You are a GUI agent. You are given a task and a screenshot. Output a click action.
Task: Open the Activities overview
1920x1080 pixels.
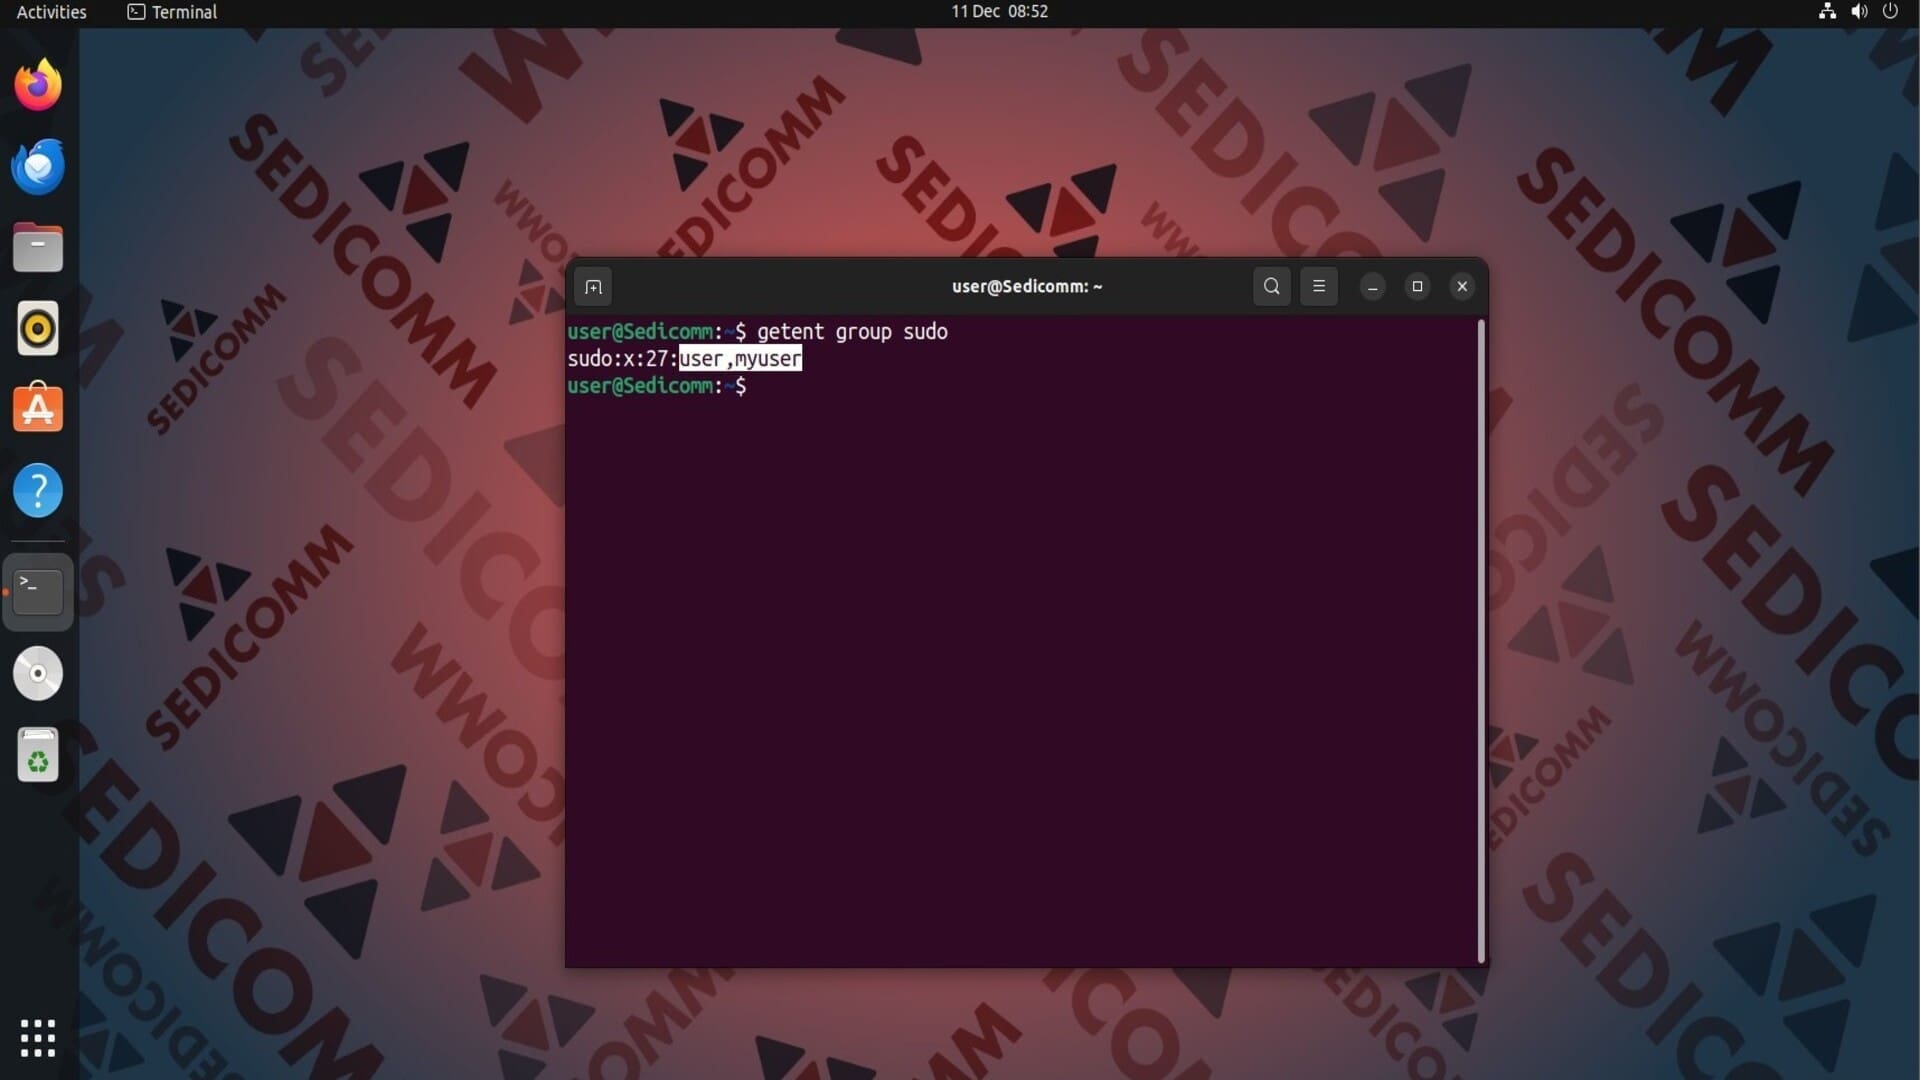pyautogui.click(x=51, y=12)
